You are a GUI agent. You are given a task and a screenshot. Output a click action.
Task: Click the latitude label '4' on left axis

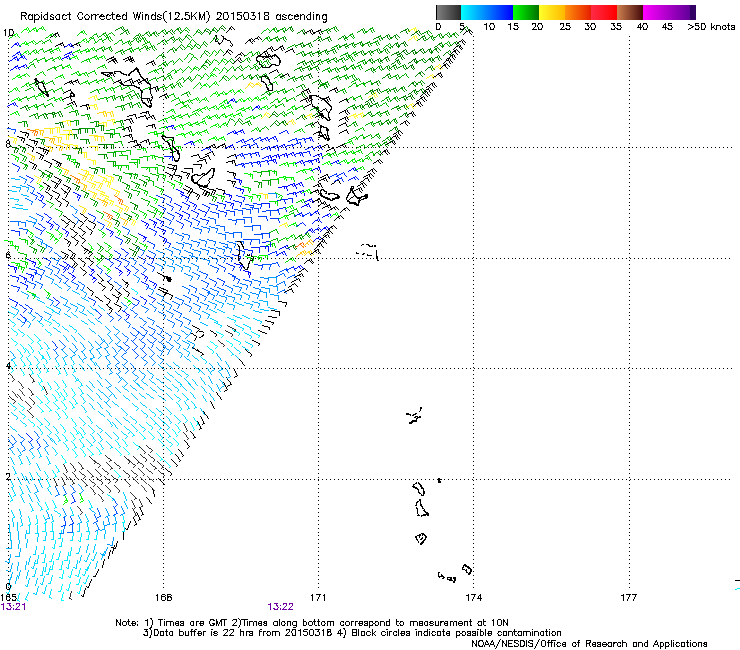[x=8, y=365]
